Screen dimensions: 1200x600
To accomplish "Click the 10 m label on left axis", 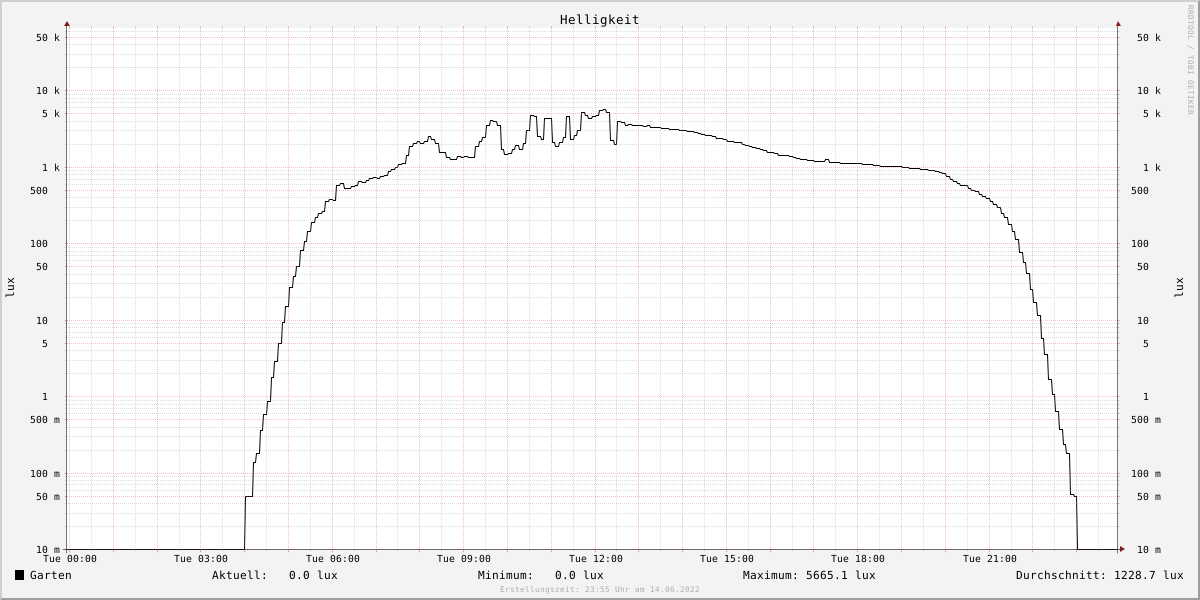I will pyautogui.click(x=48, y=550).
